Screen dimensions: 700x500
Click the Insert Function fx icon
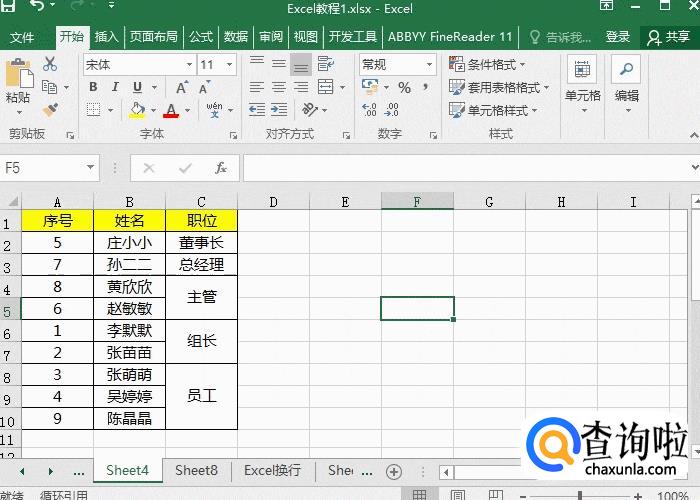pos(221,168)
